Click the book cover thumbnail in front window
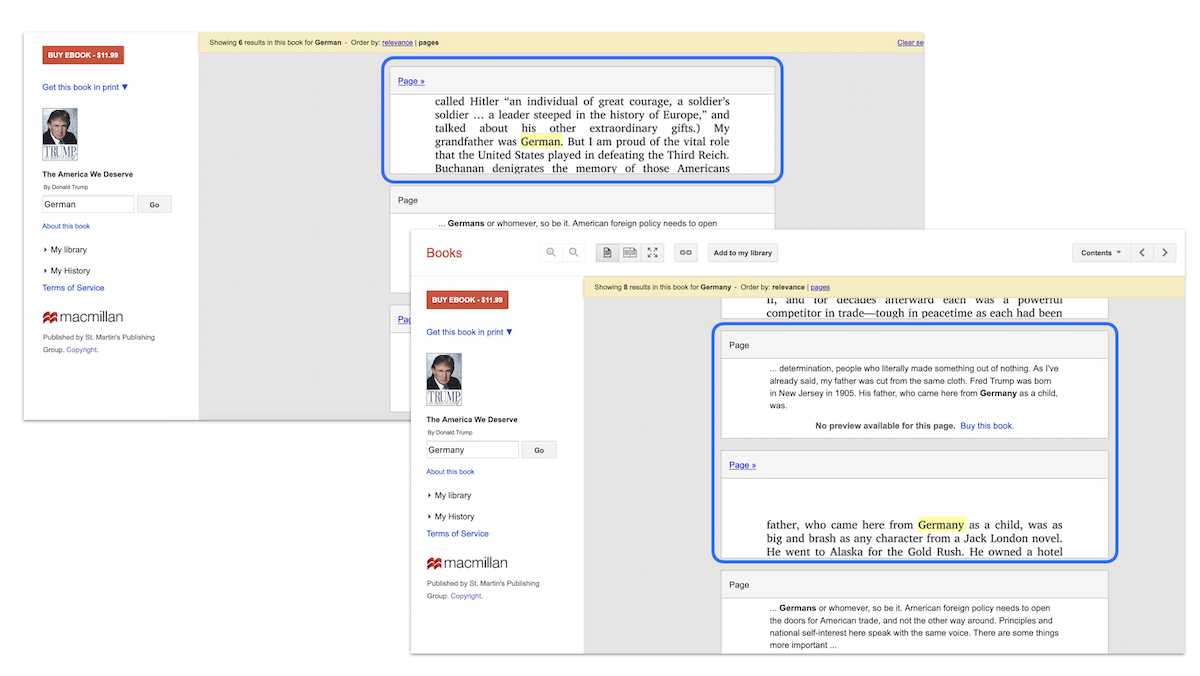 (x=444, y=379)
